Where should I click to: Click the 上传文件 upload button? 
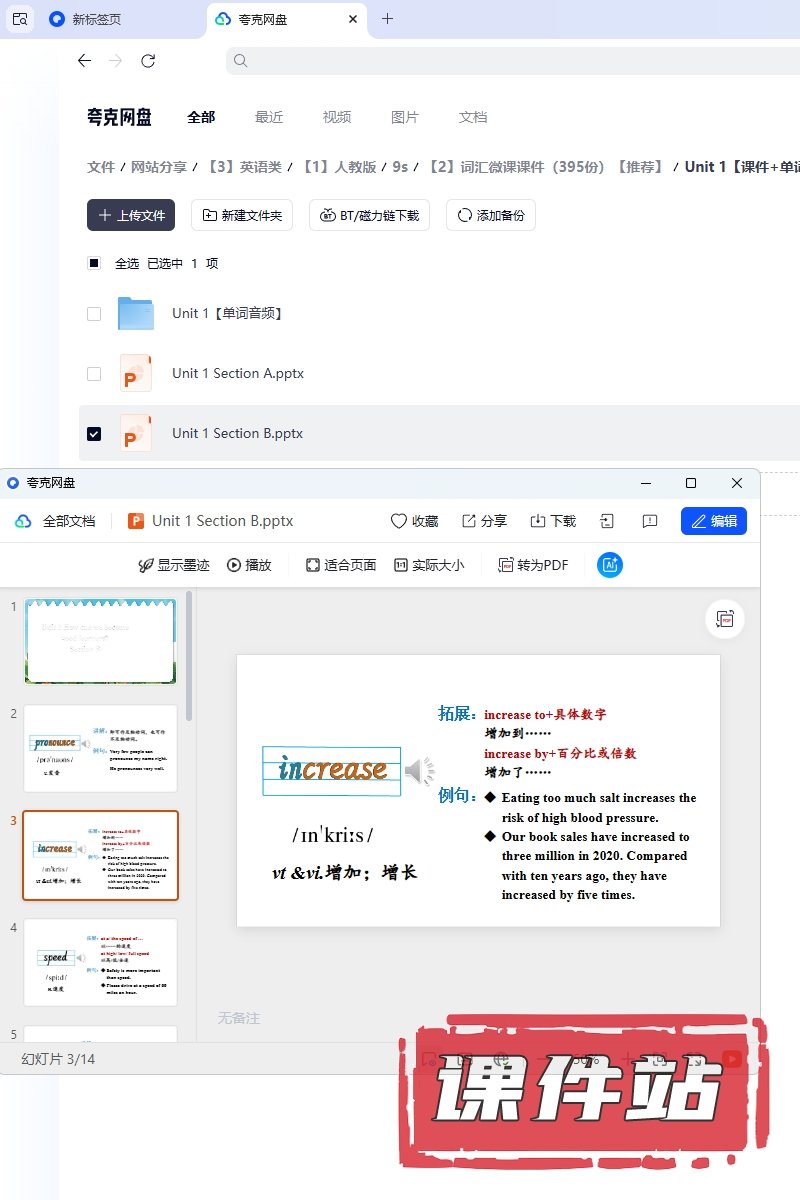(x=131, y=215)
